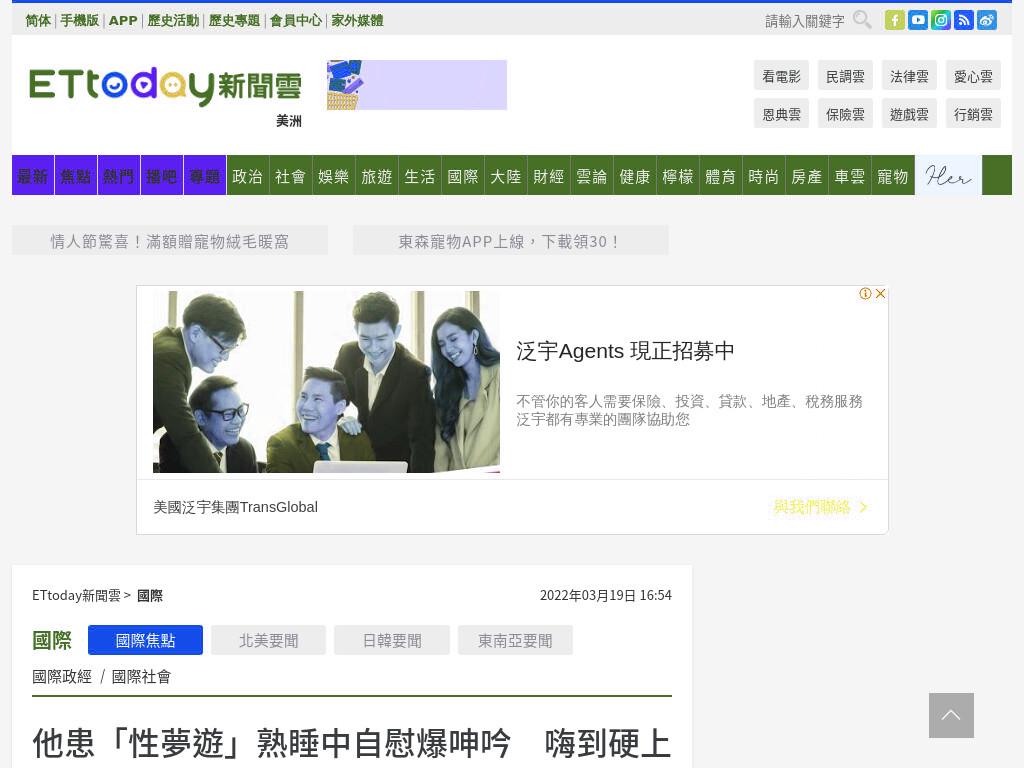The width and height of the screenshot is (1024, 768).
Task: Select 熱門 in navigation bar
Action: tap(119, 176)
